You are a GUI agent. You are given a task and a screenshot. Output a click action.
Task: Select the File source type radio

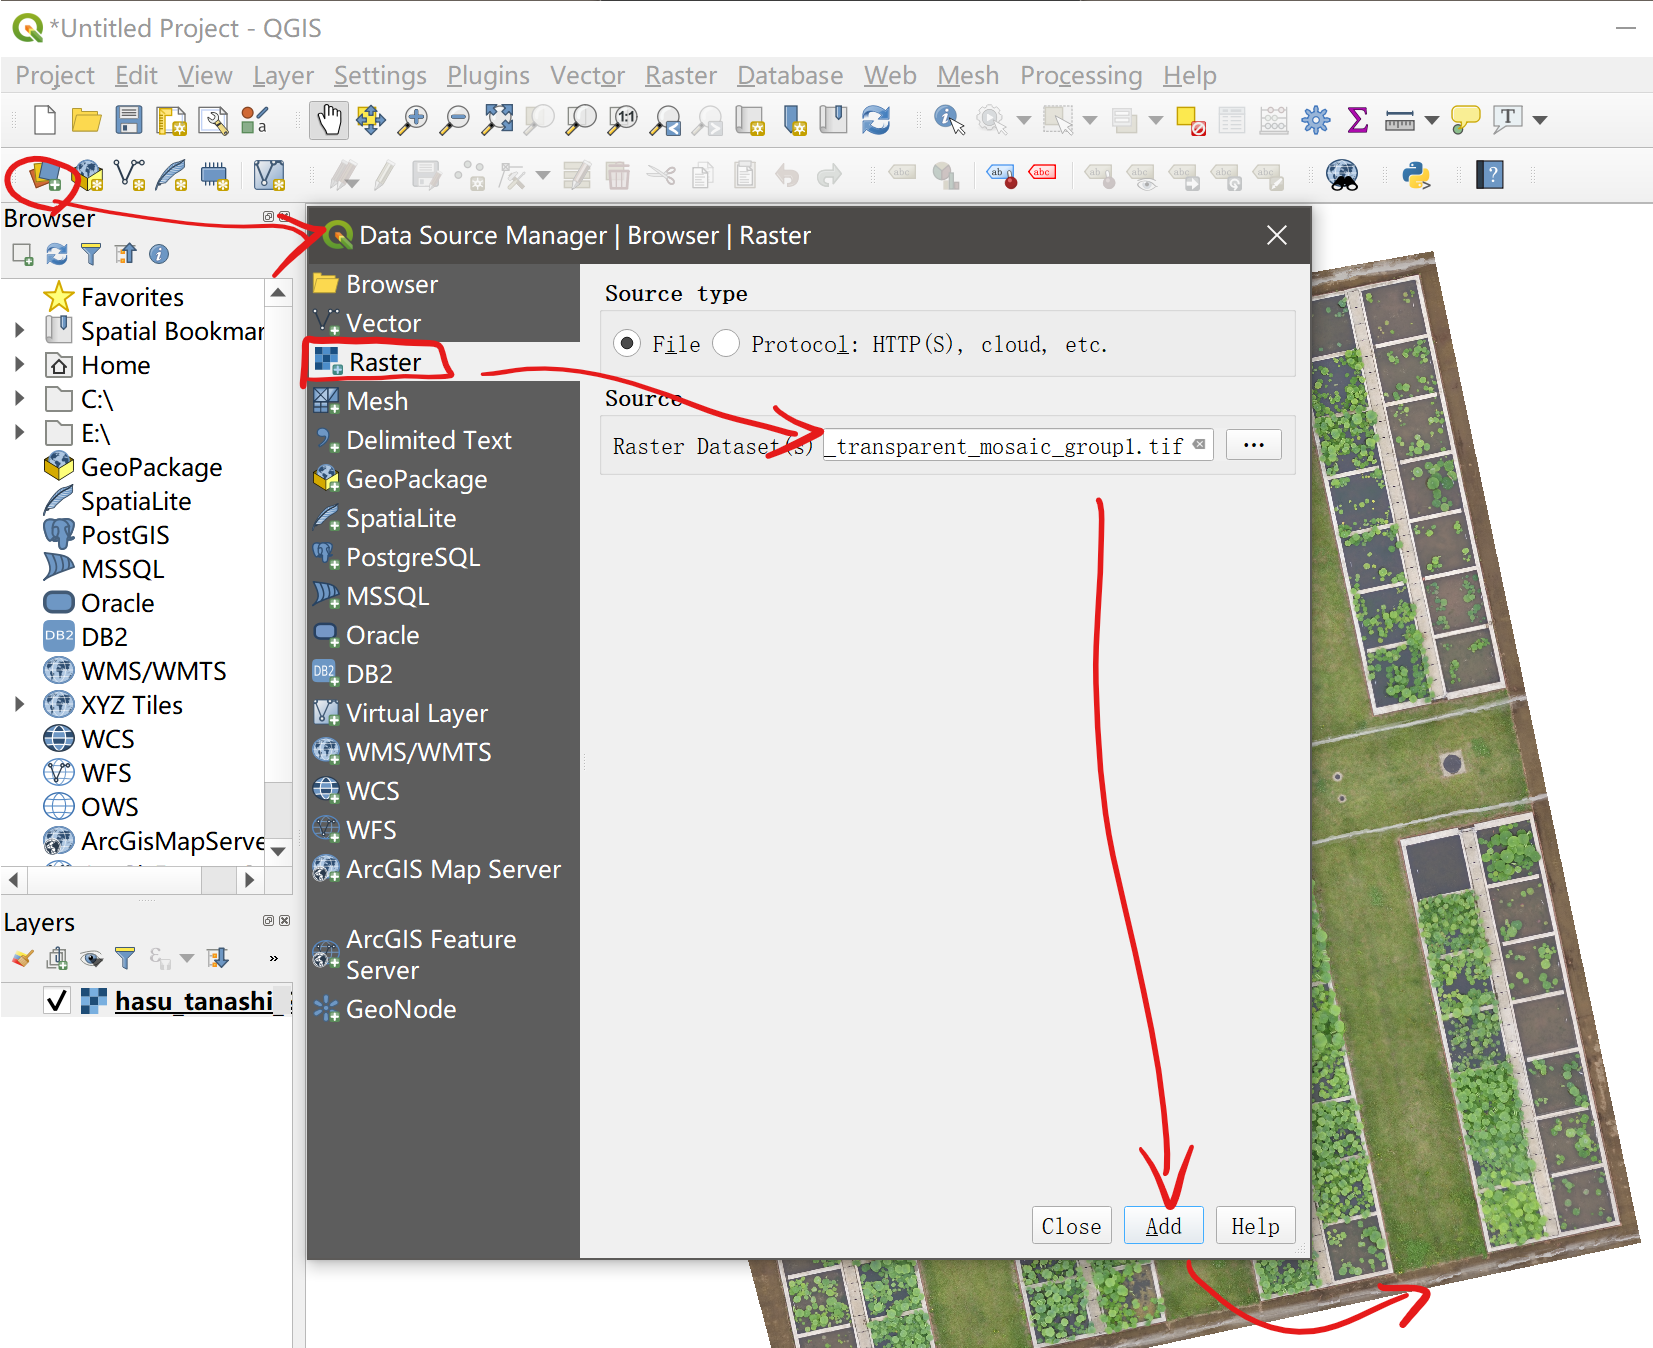(627, 344)
